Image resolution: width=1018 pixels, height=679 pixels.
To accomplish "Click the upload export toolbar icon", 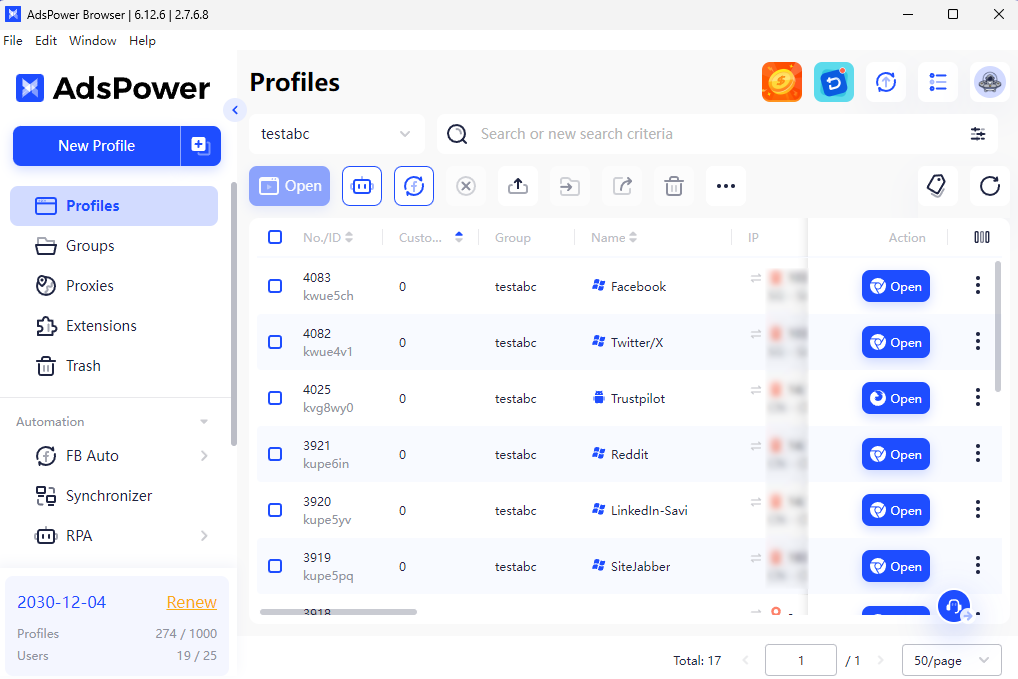I will 517,186.
